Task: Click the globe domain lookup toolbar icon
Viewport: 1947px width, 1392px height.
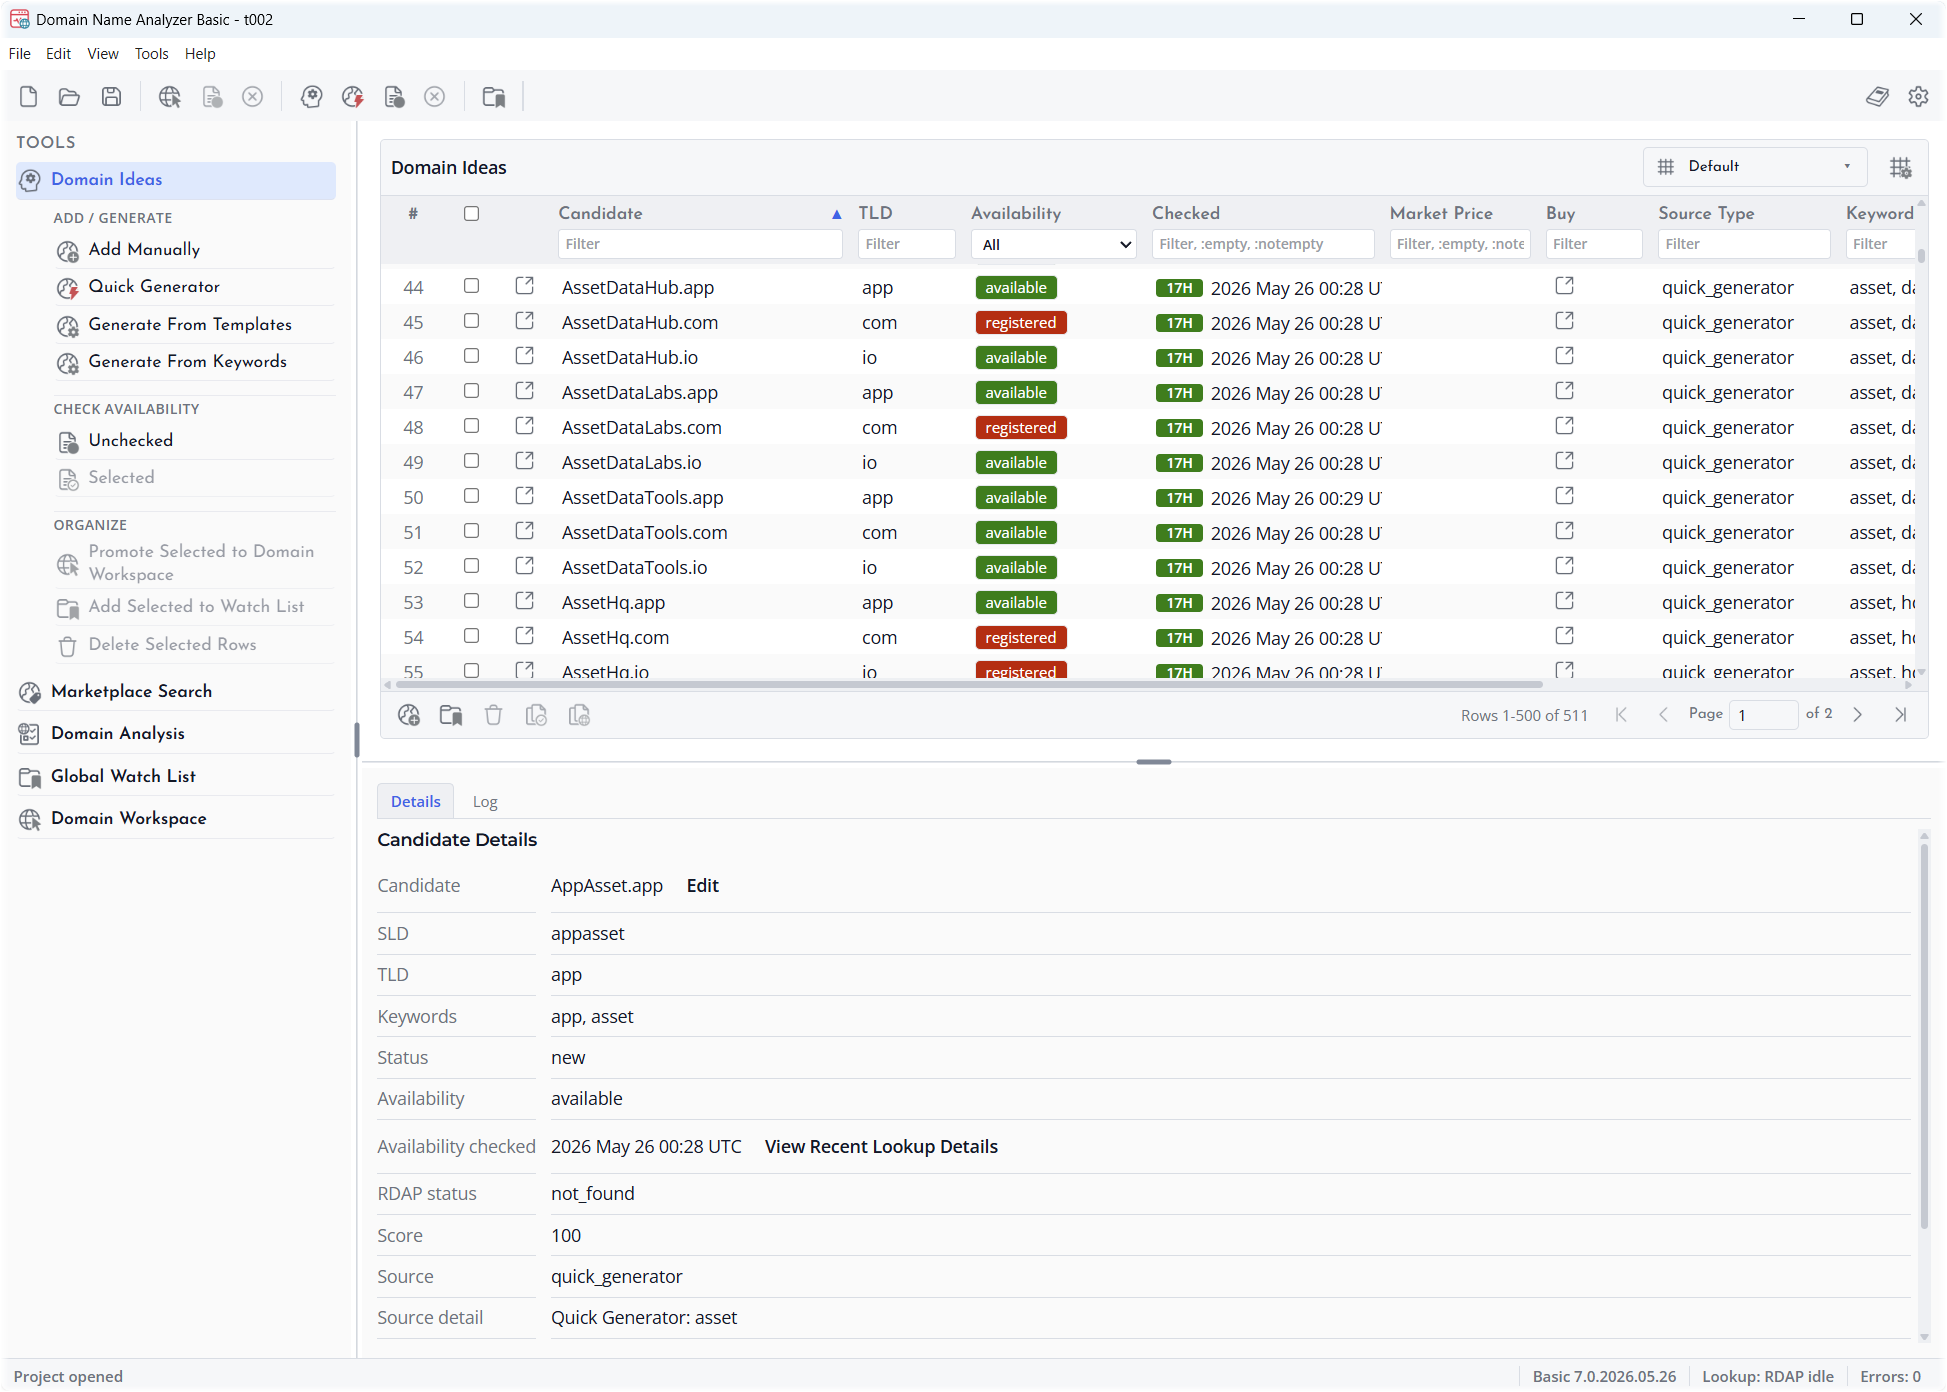Action: (x=170, y=97)
